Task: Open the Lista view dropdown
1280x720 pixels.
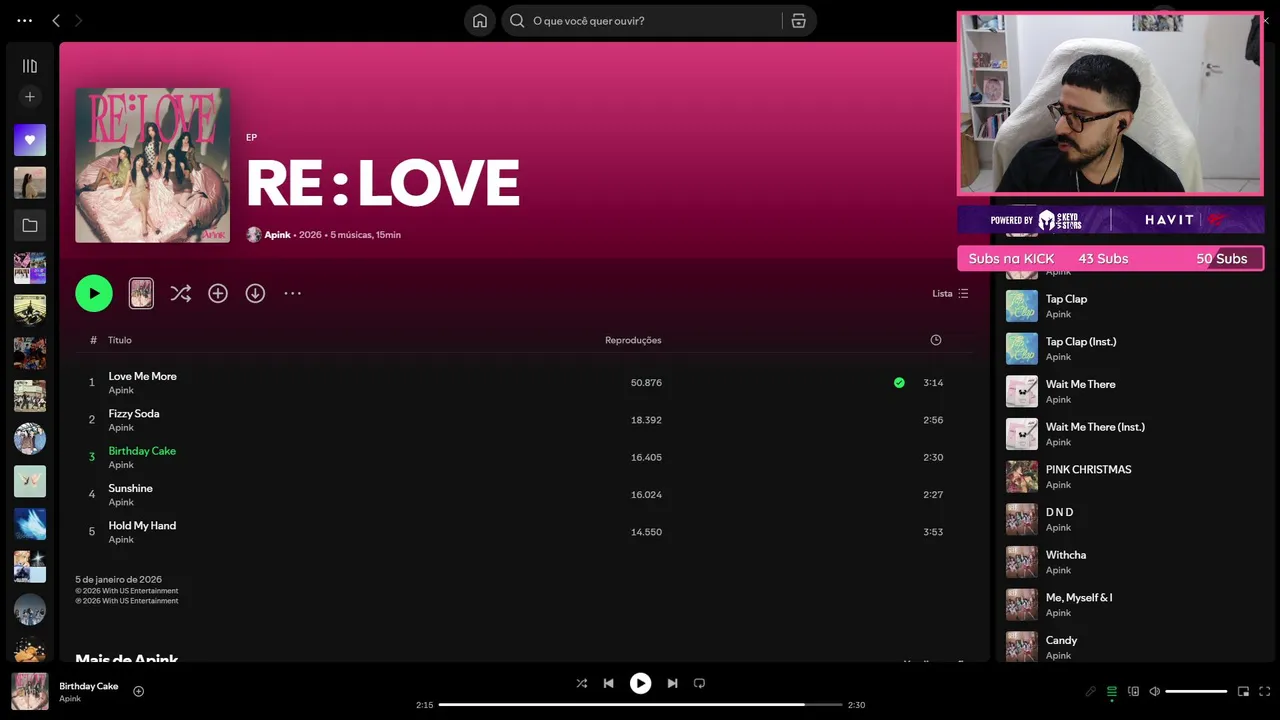Action: (x=950, y=293)
